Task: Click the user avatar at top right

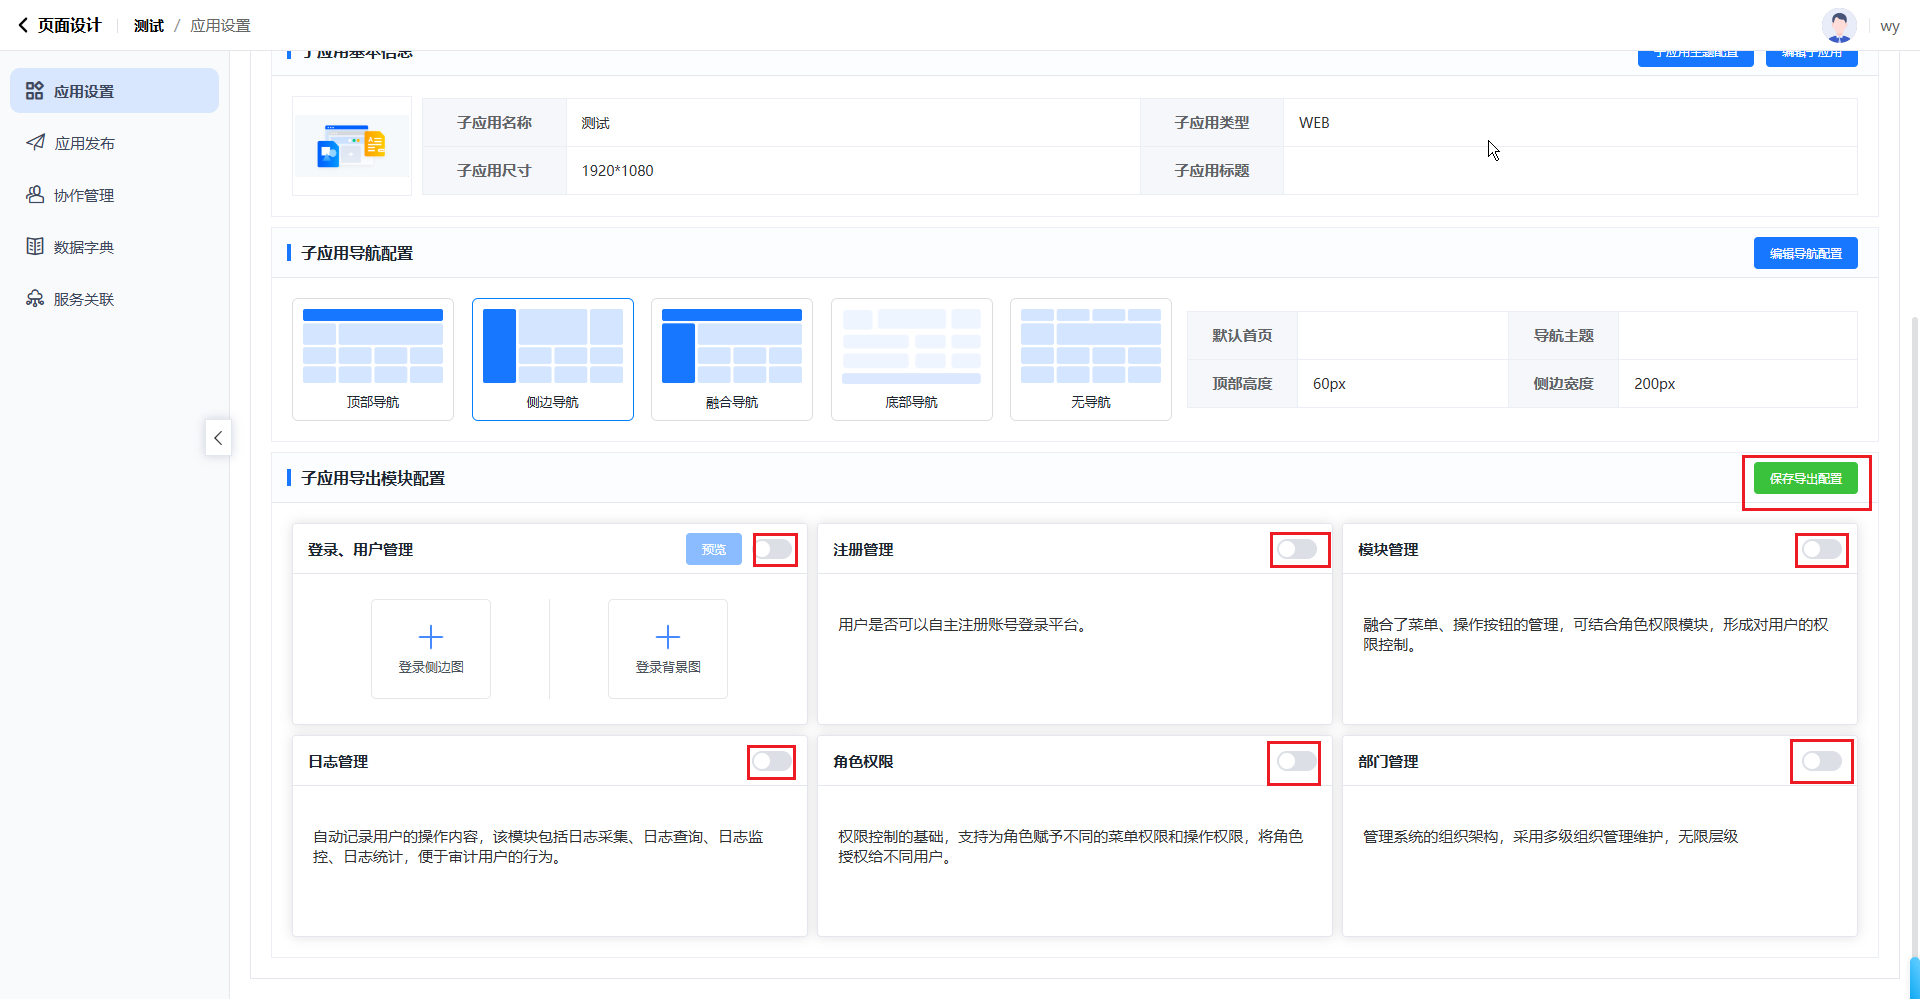Action: pos(1839,26)
